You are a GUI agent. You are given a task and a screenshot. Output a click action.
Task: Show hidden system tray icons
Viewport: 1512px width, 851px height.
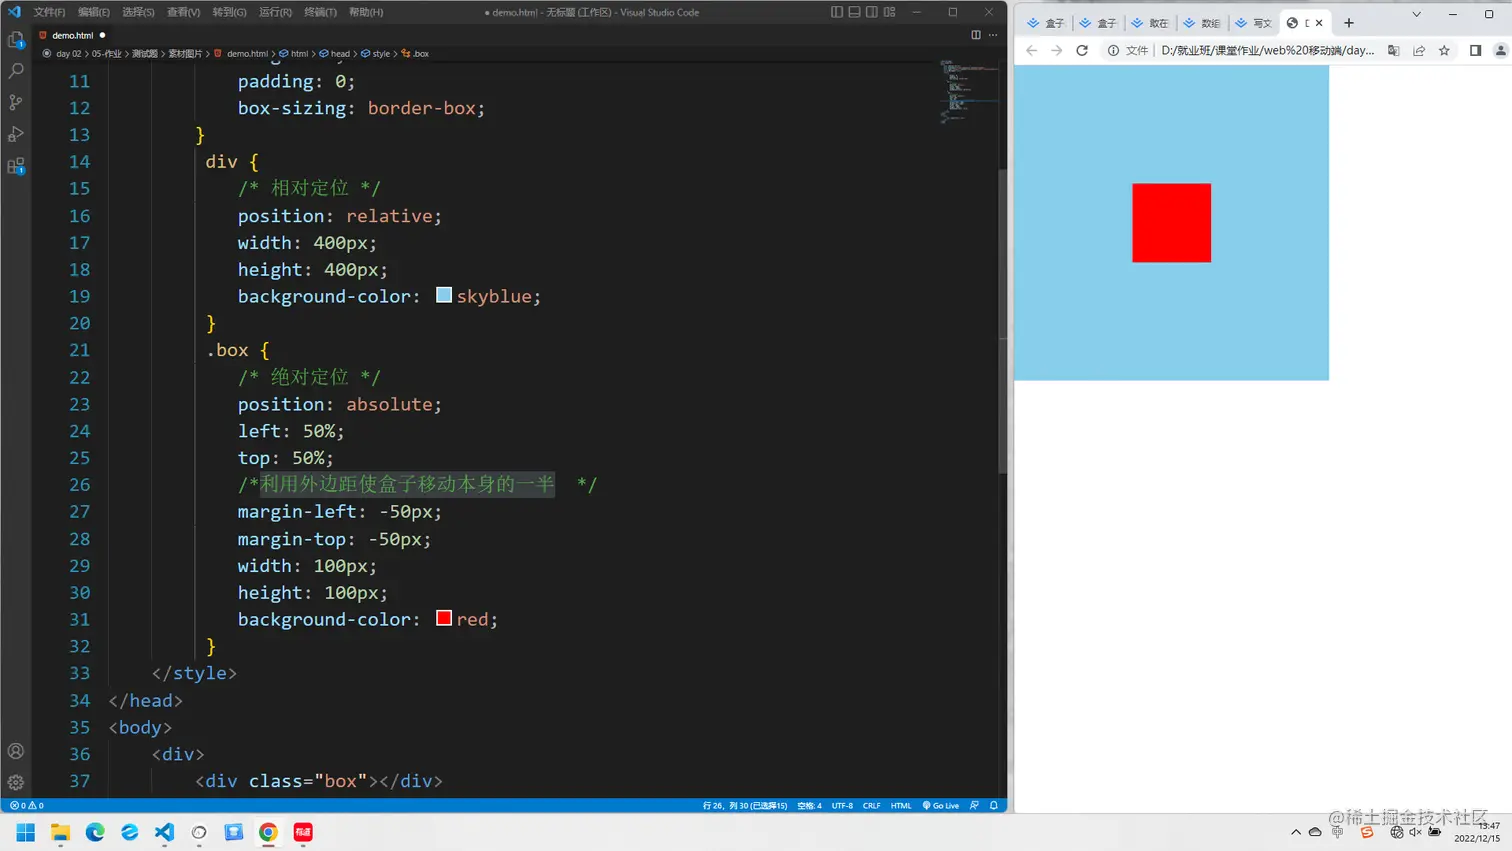[x=1296, y=832]
